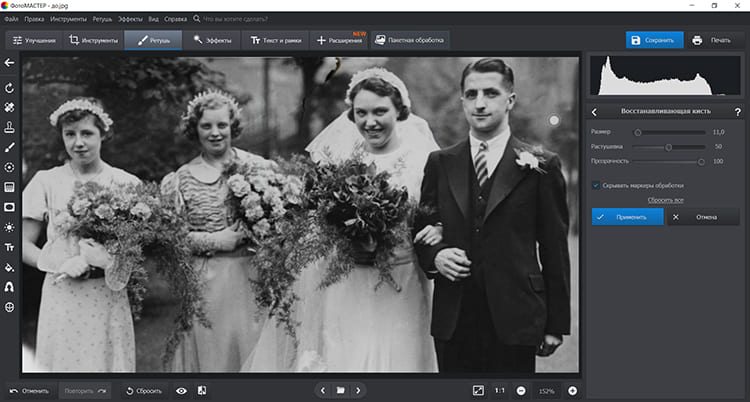The height and width of the screenshot is (402, 750).
Task: Select the brightness sun icon tool
Action: (10, 227)
